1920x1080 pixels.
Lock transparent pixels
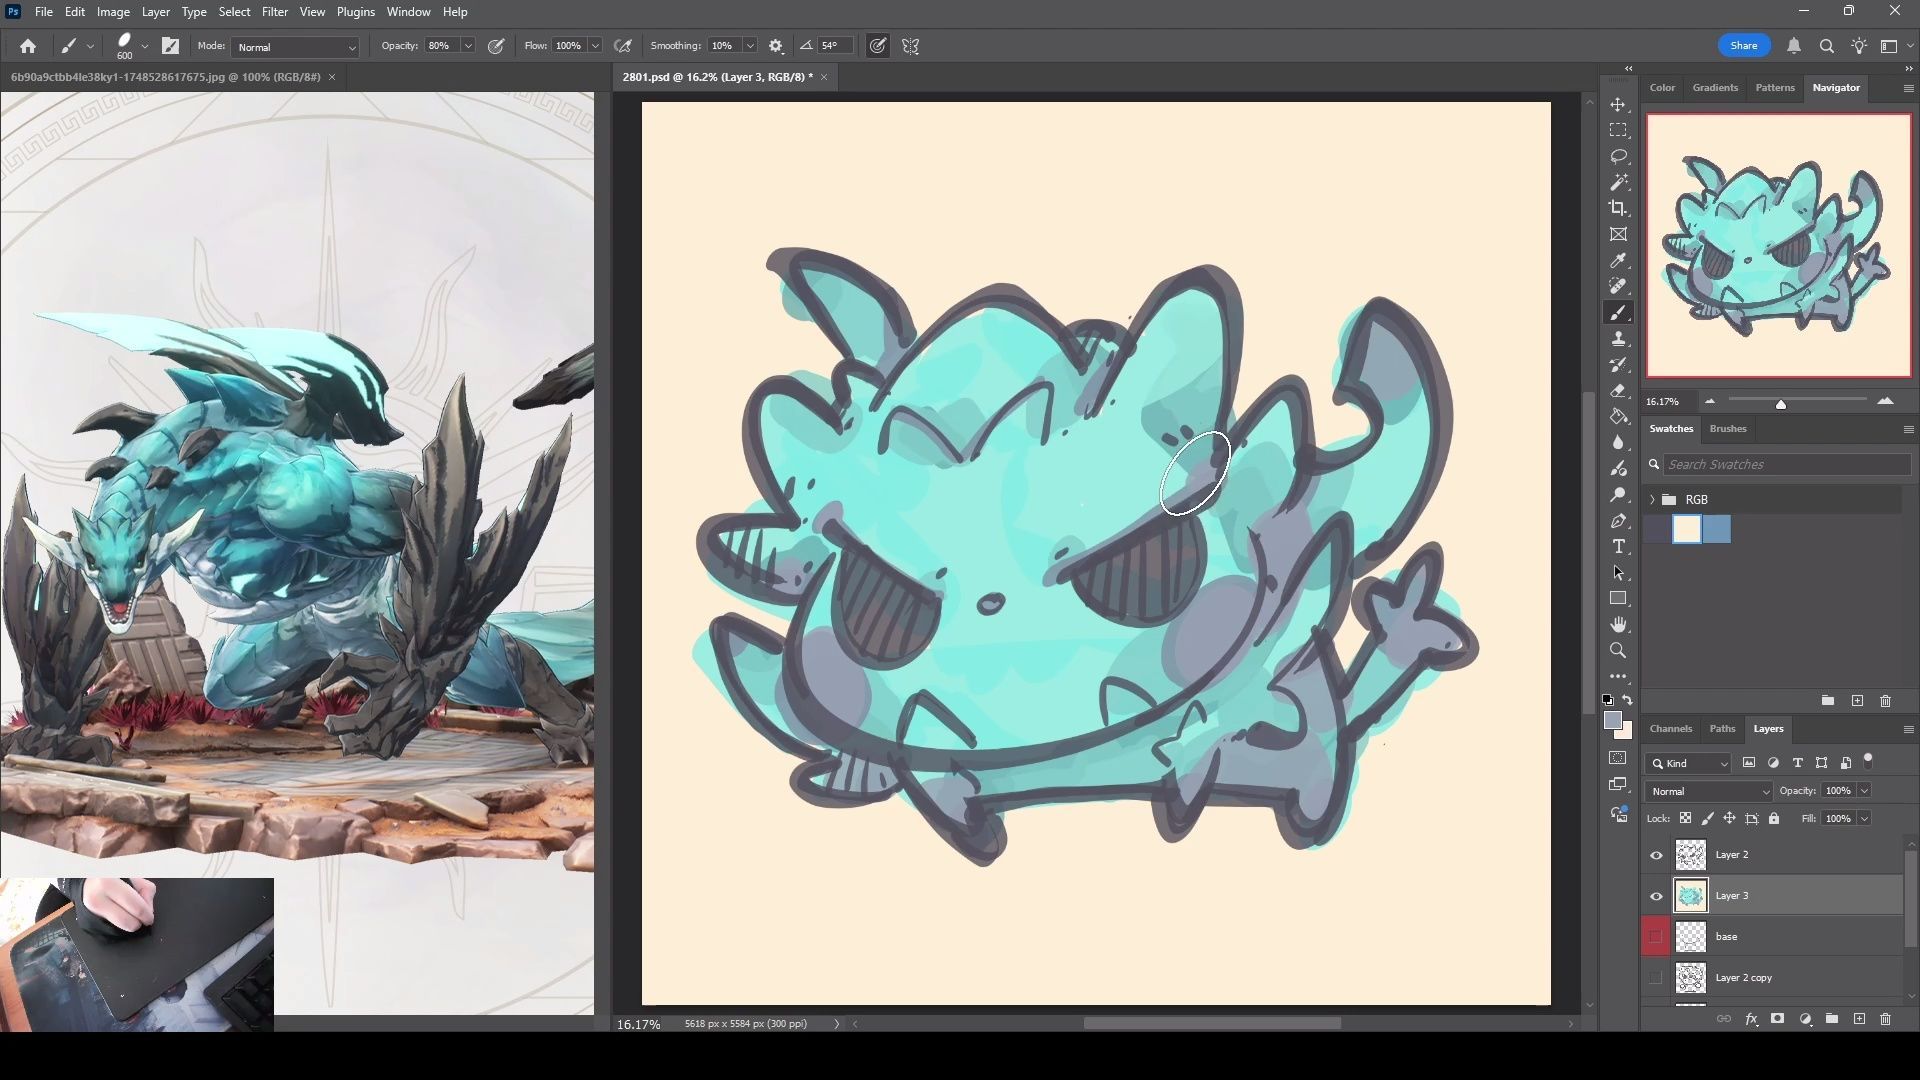coord(1685,819)
